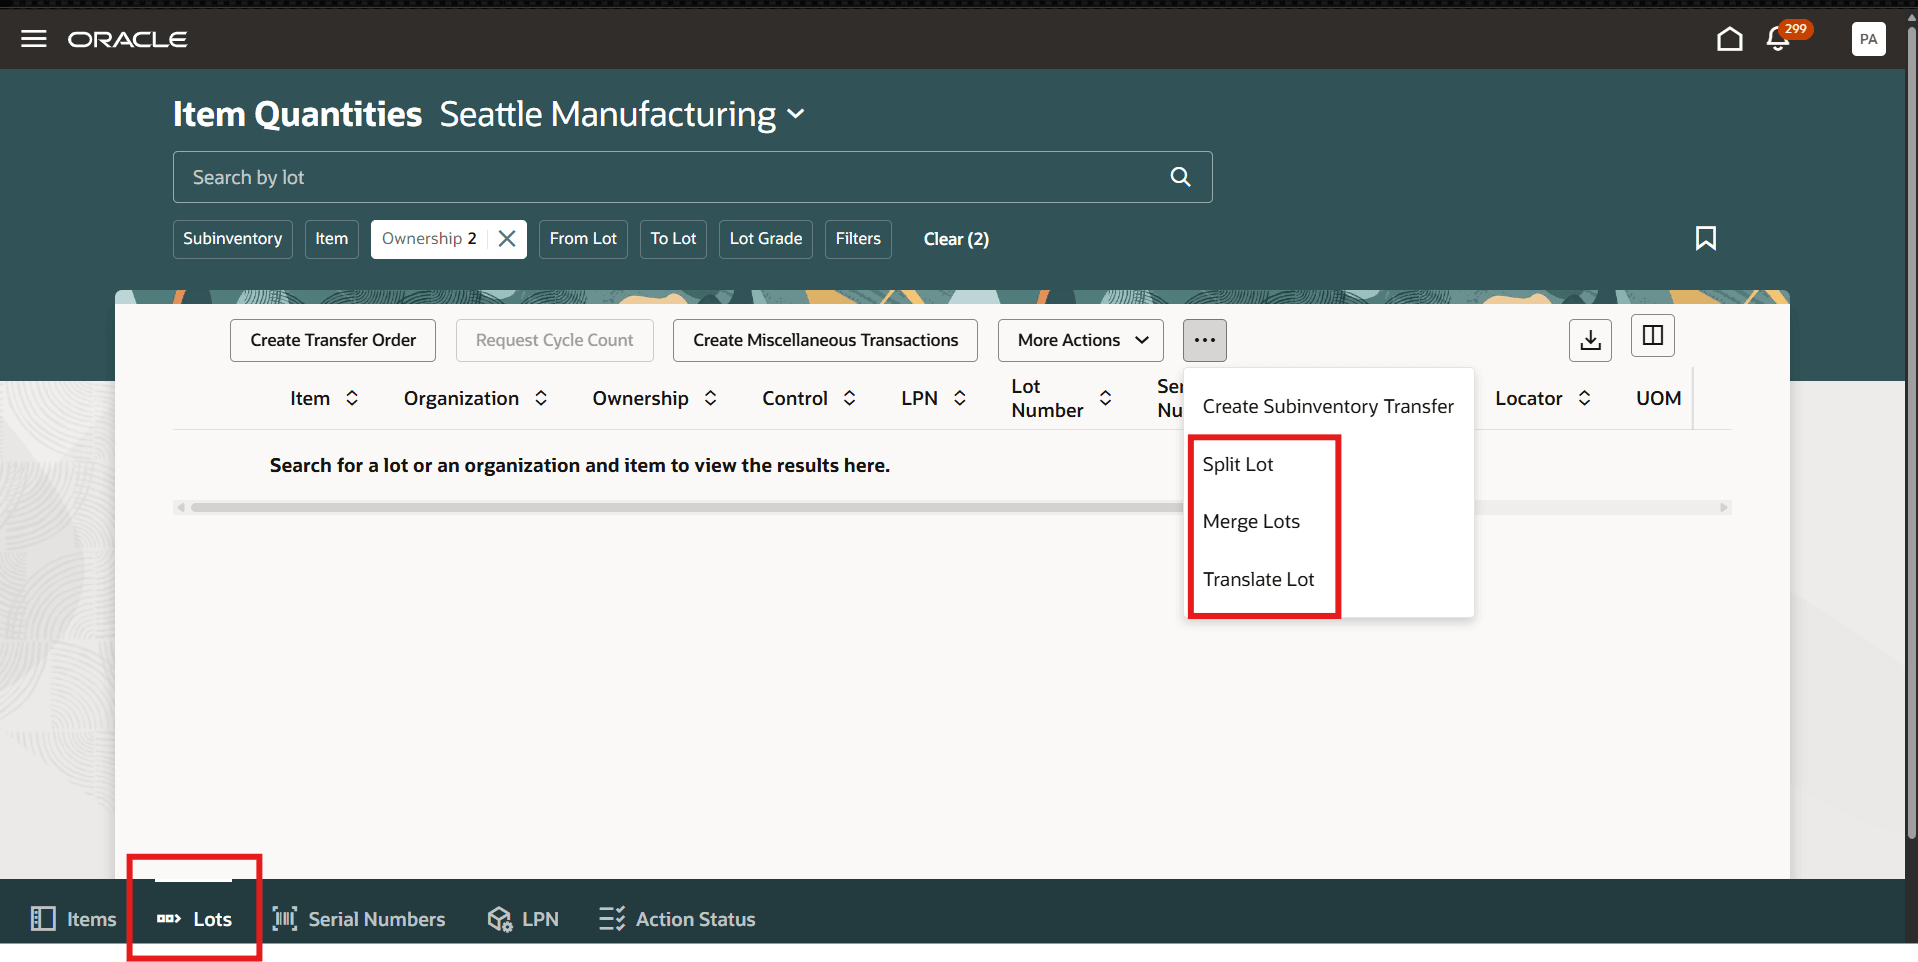This screenshot has width=1918, height=962.
Task: Open the More Actions dropdown
Action: pyautogui.click(x=1080, y=340)
